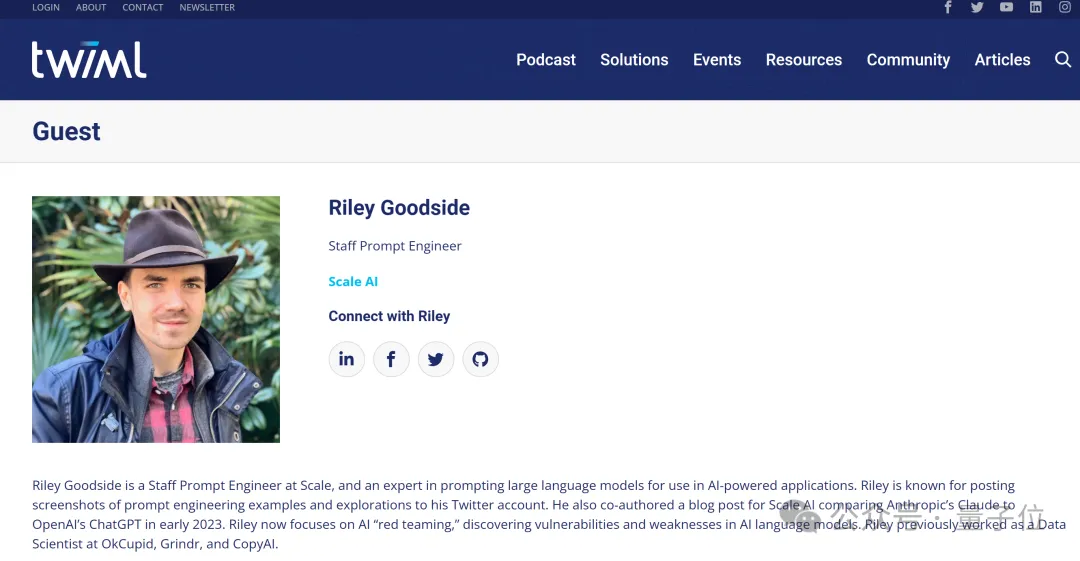The width and height of the screenshot is (1080, 561).
Task: Open TWIML Instagram icon in top bar
Action: coord(1065,7)
